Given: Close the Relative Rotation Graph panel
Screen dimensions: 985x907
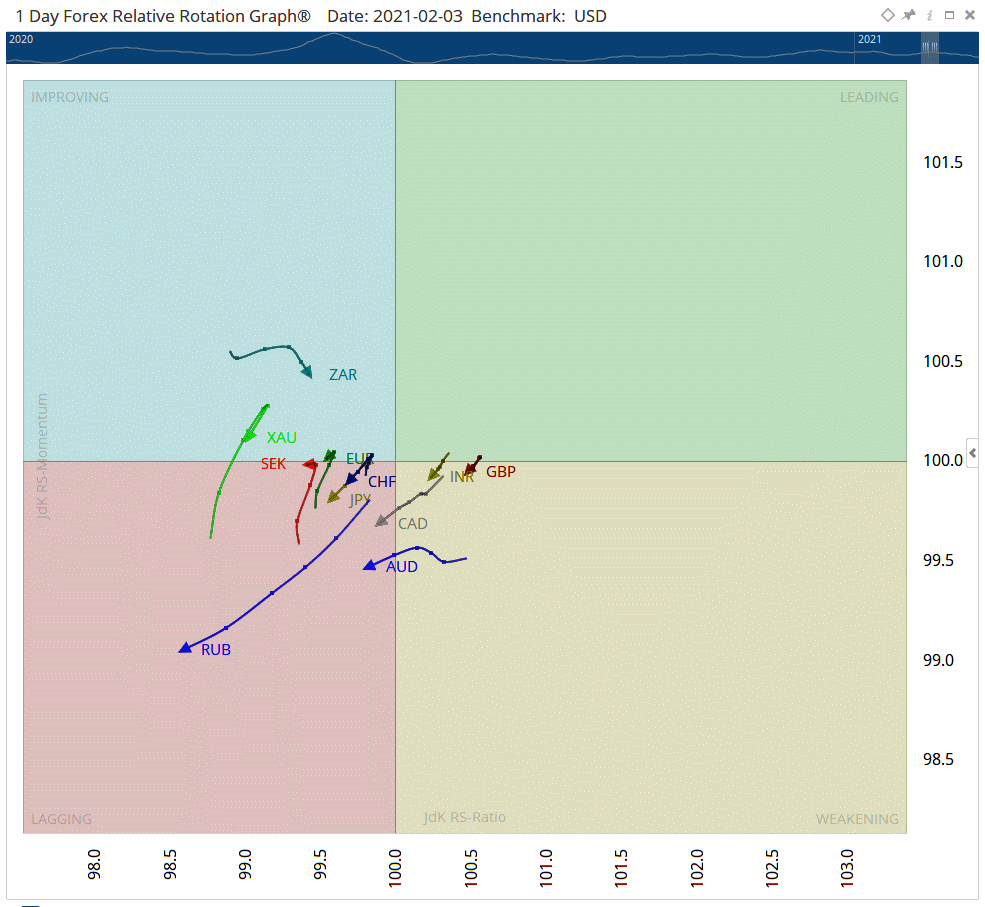Looking at the screenshot, I should tap(969, 15).
